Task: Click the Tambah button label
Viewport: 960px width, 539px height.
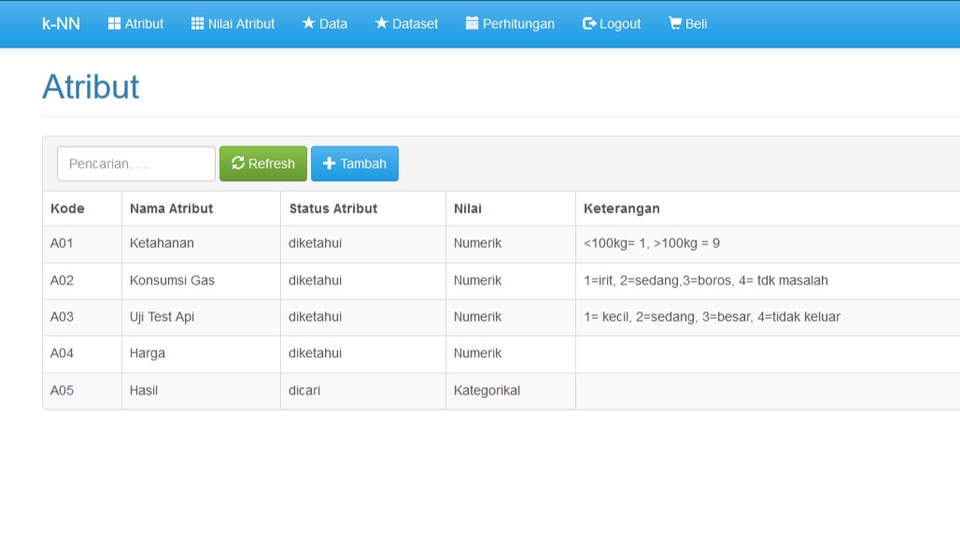Action: point(363,164)
